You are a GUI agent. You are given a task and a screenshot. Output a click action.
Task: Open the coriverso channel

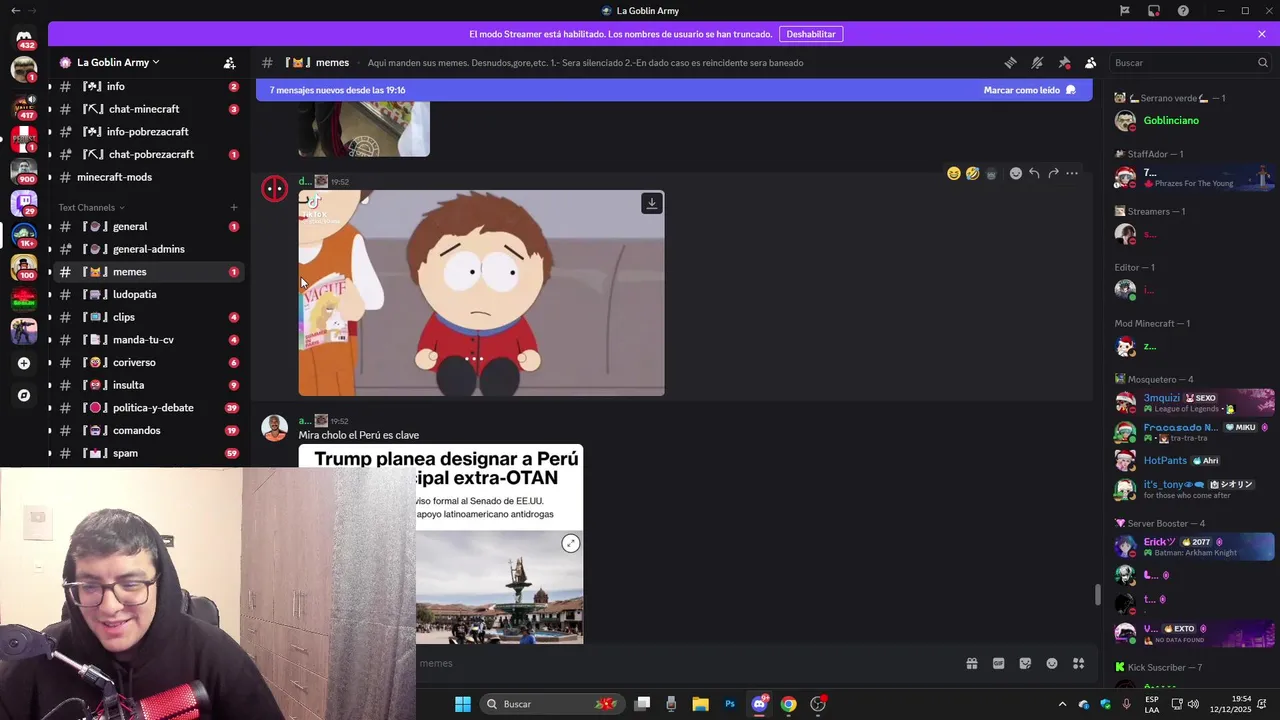point(147,363)
